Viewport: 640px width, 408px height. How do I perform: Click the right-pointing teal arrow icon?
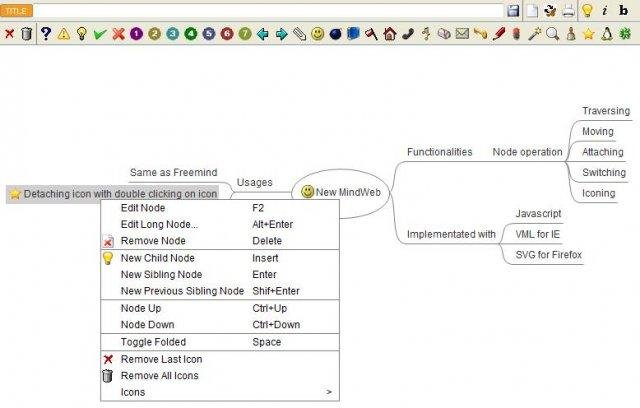(281, 33)
